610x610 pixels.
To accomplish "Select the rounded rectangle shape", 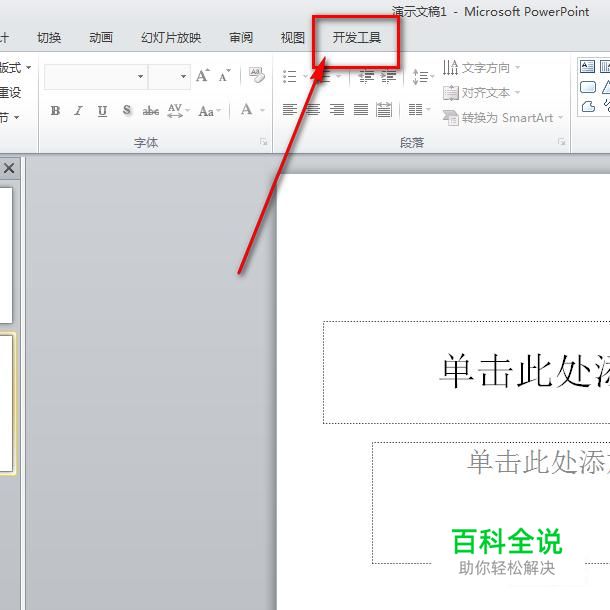I will (587, 87).
